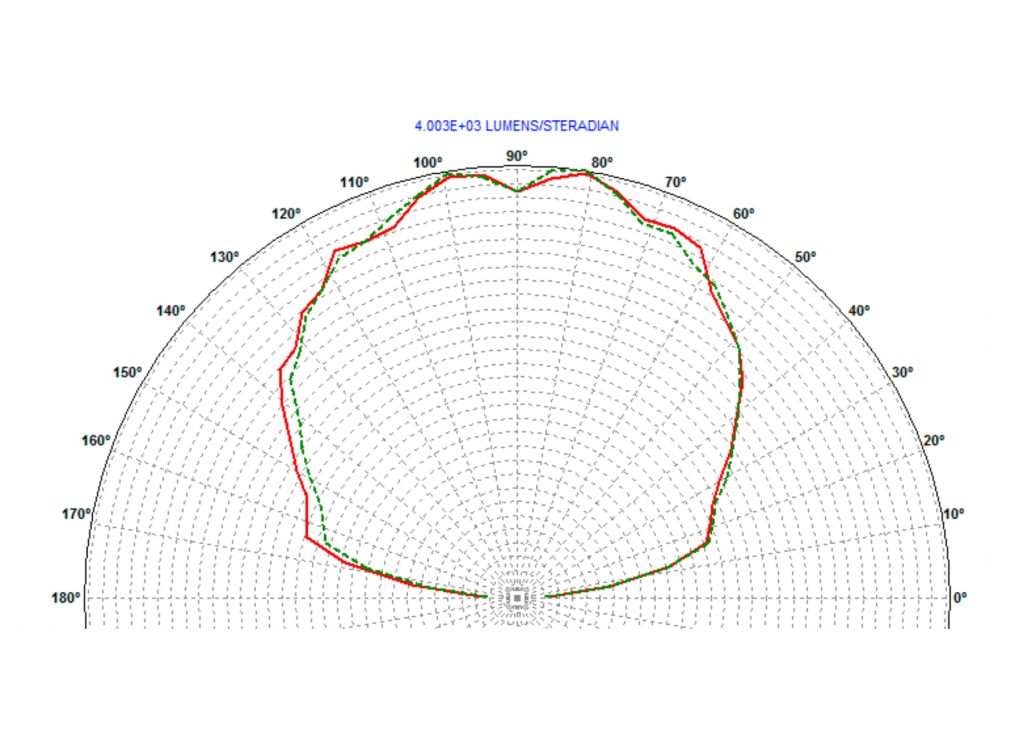Select the 70° angle label

point(676,182)
